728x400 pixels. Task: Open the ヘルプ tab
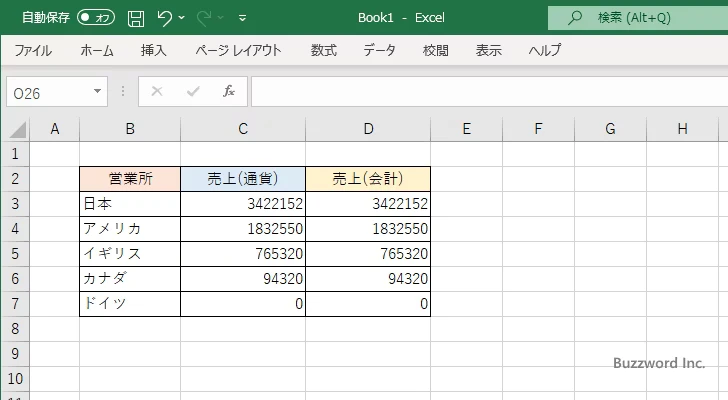coord(545,50)
